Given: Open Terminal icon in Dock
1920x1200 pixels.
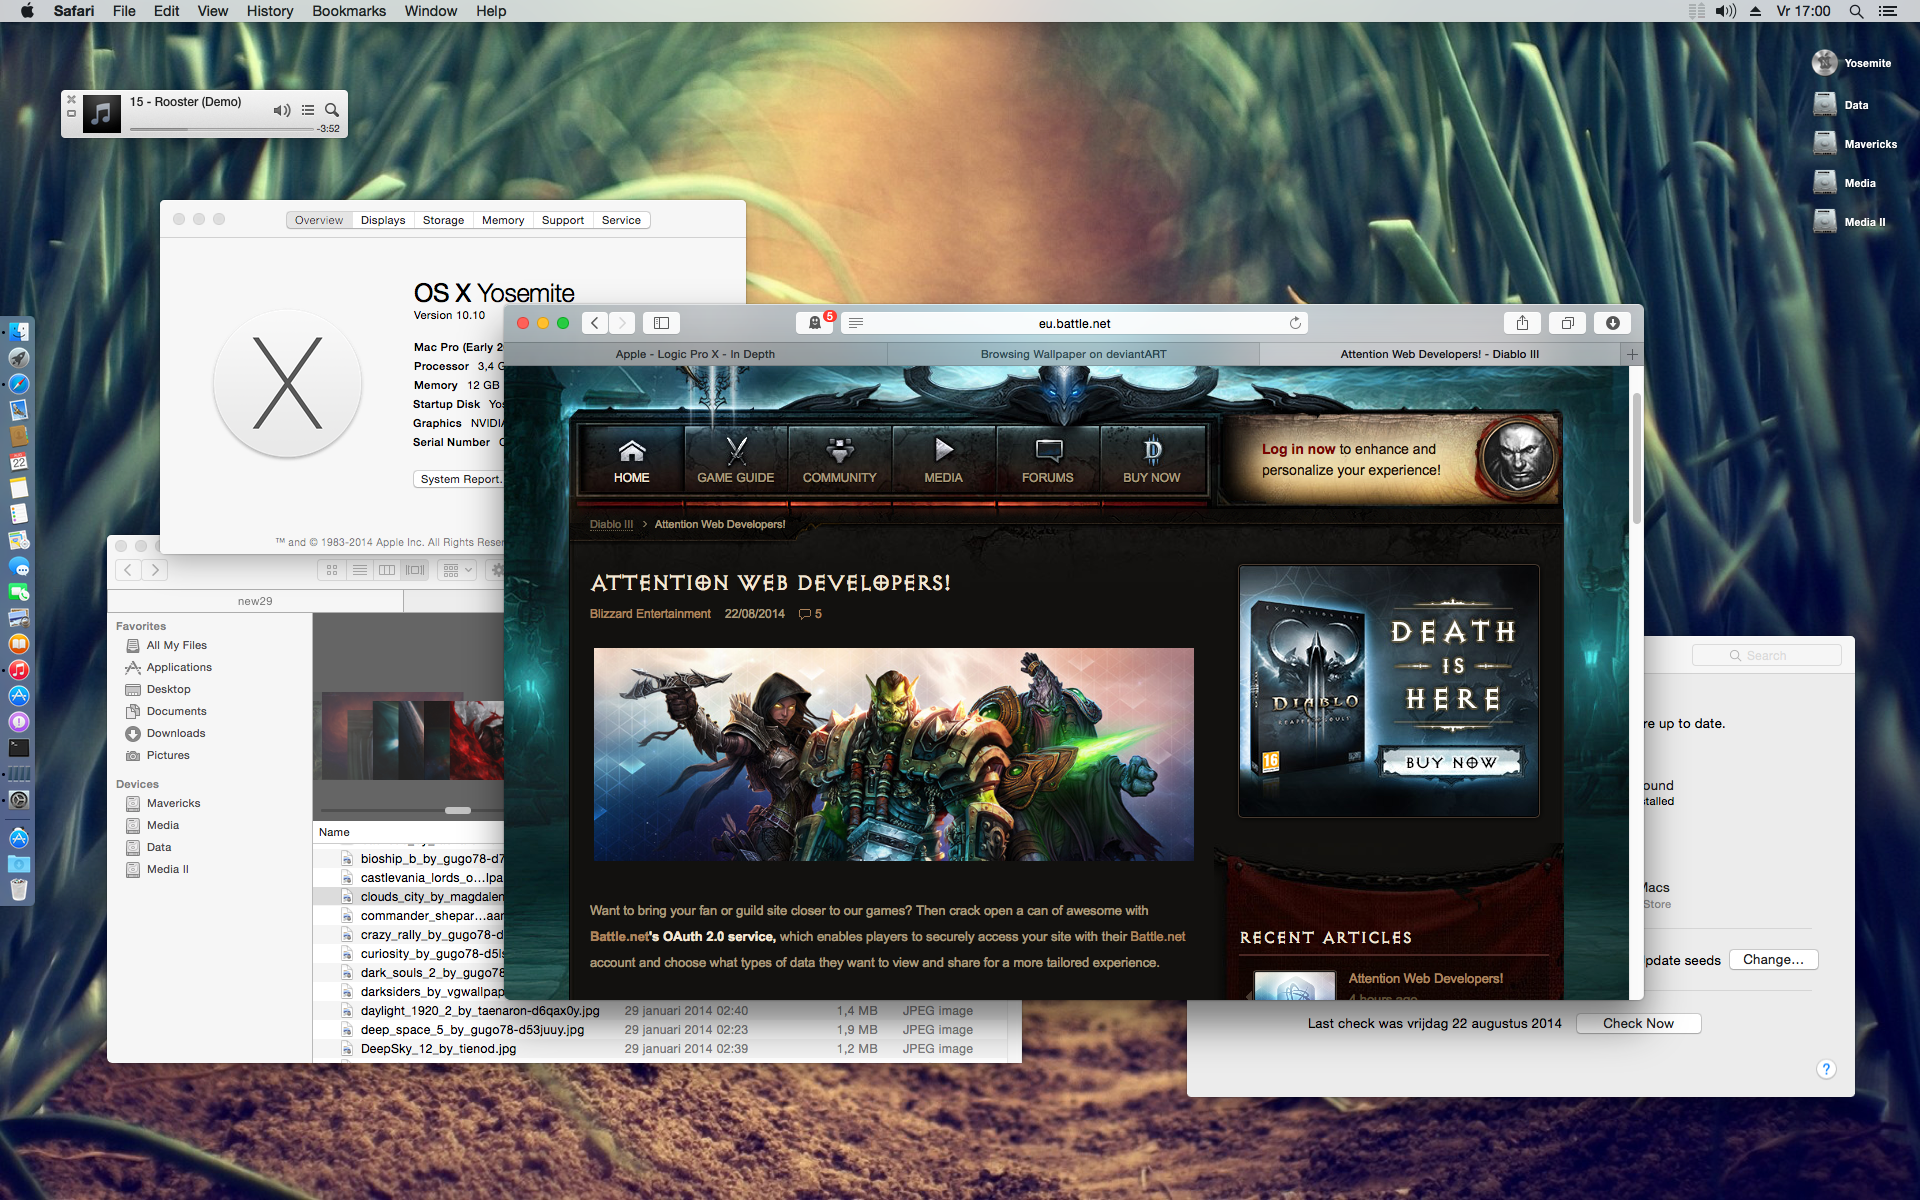Looking at the screenshot, I should point(19,748).
